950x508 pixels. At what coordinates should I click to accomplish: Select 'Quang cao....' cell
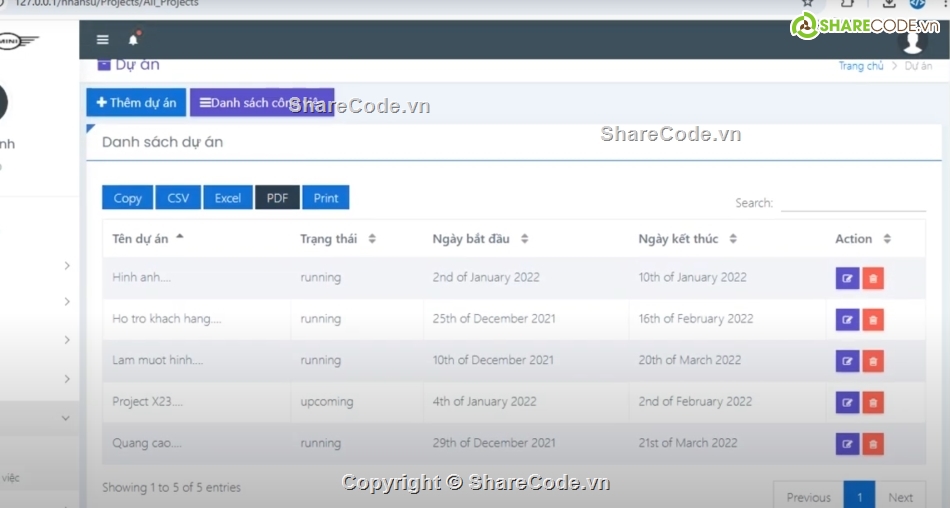(x=147, y=443)
